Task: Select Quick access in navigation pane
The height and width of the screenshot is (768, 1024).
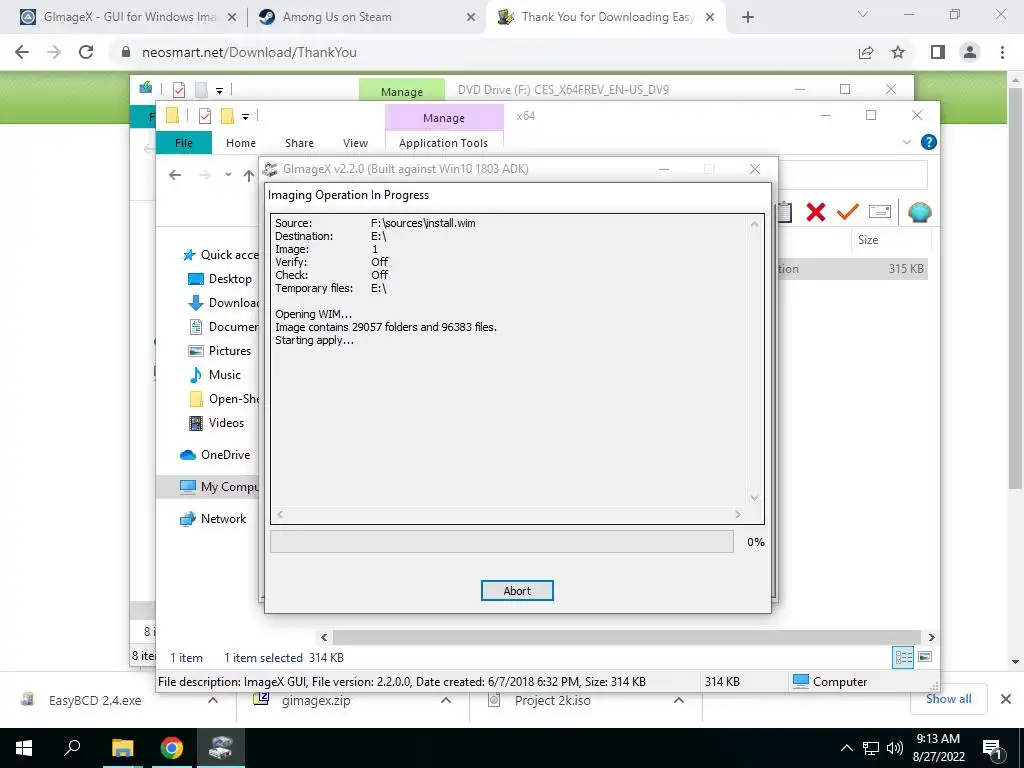Action: click(x=220, y=255)
